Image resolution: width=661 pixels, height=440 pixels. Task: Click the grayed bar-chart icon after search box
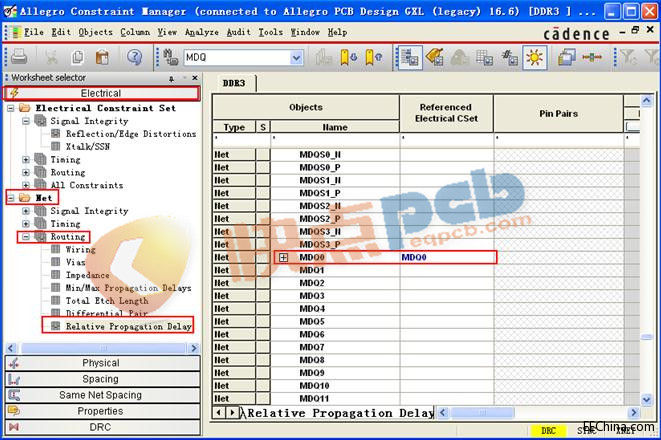click(324, 57)
